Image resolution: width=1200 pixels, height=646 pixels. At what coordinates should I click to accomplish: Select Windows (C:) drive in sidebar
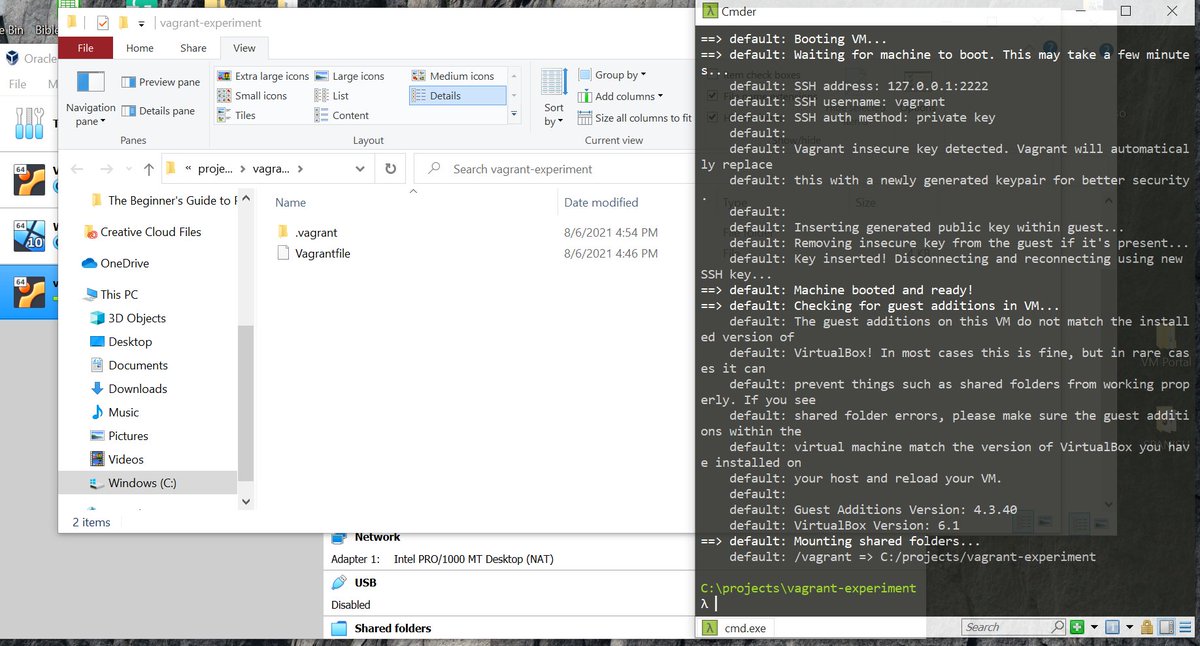[x=148, y=483]
